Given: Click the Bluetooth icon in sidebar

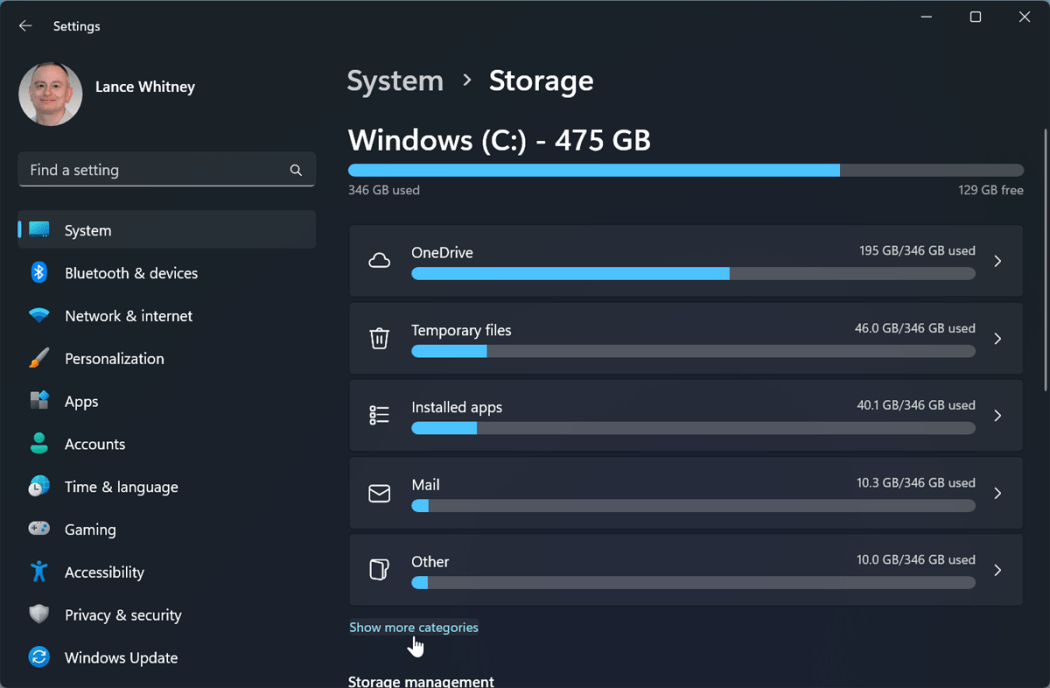Looking at the screenshot, I should pos(39,273).
